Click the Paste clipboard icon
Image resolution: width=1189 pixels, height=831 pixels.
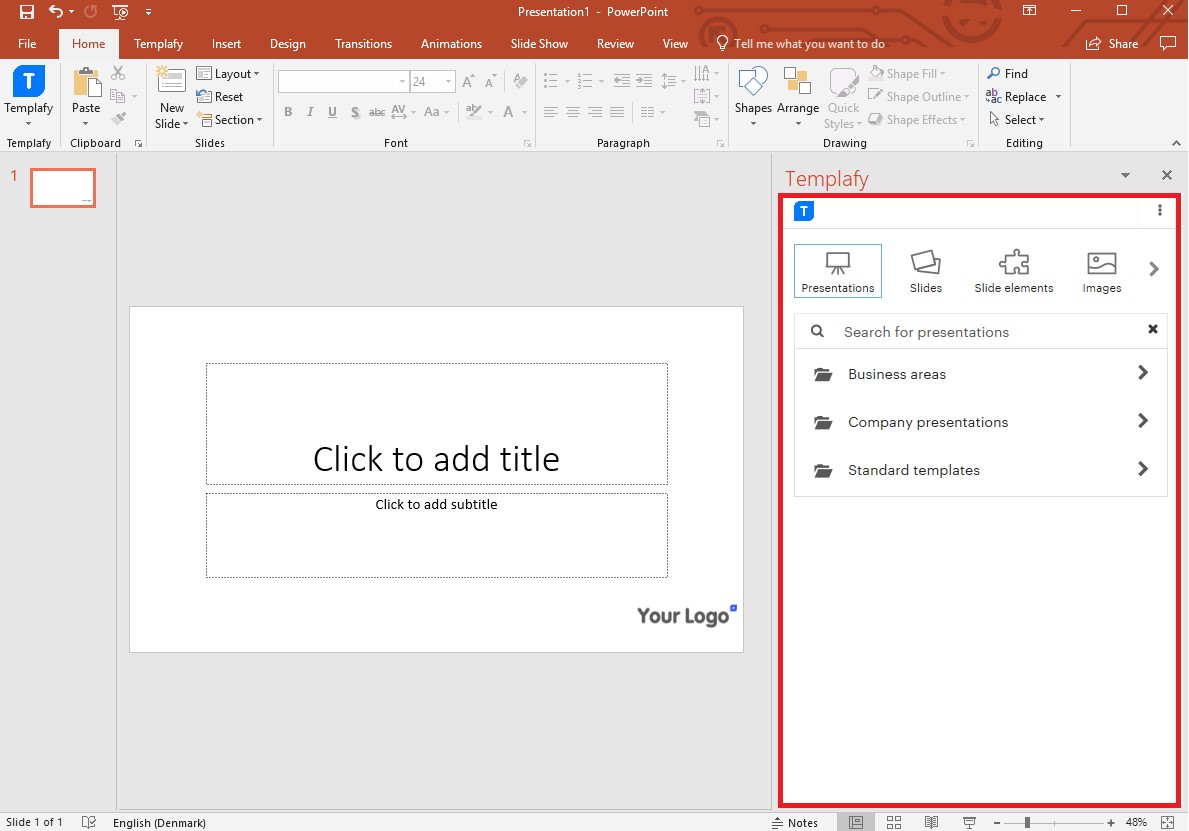86,83
